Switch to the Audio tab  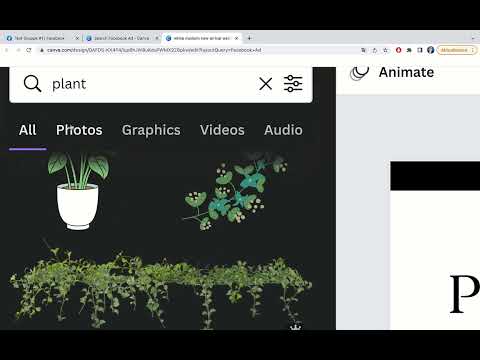pyautogui.click(x=283, y=130)
